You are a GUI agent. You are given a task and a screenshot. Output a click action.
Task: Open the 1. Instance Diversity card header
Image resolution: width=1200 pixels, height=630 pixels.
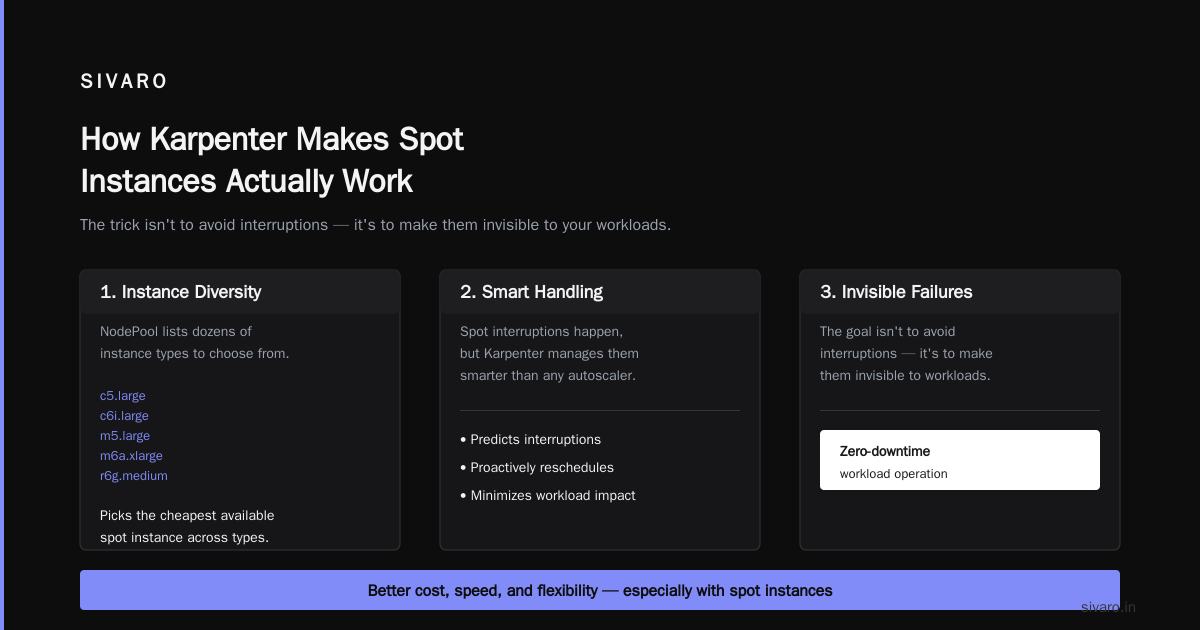click(x=240, y=292)
